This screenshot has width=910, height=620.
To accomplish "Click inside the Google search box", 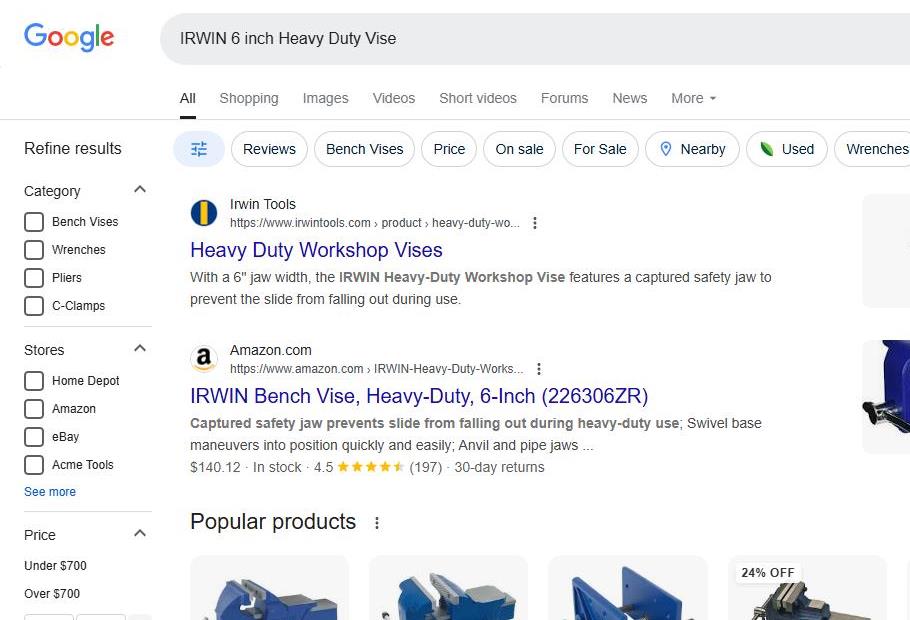I will (534, 38).
